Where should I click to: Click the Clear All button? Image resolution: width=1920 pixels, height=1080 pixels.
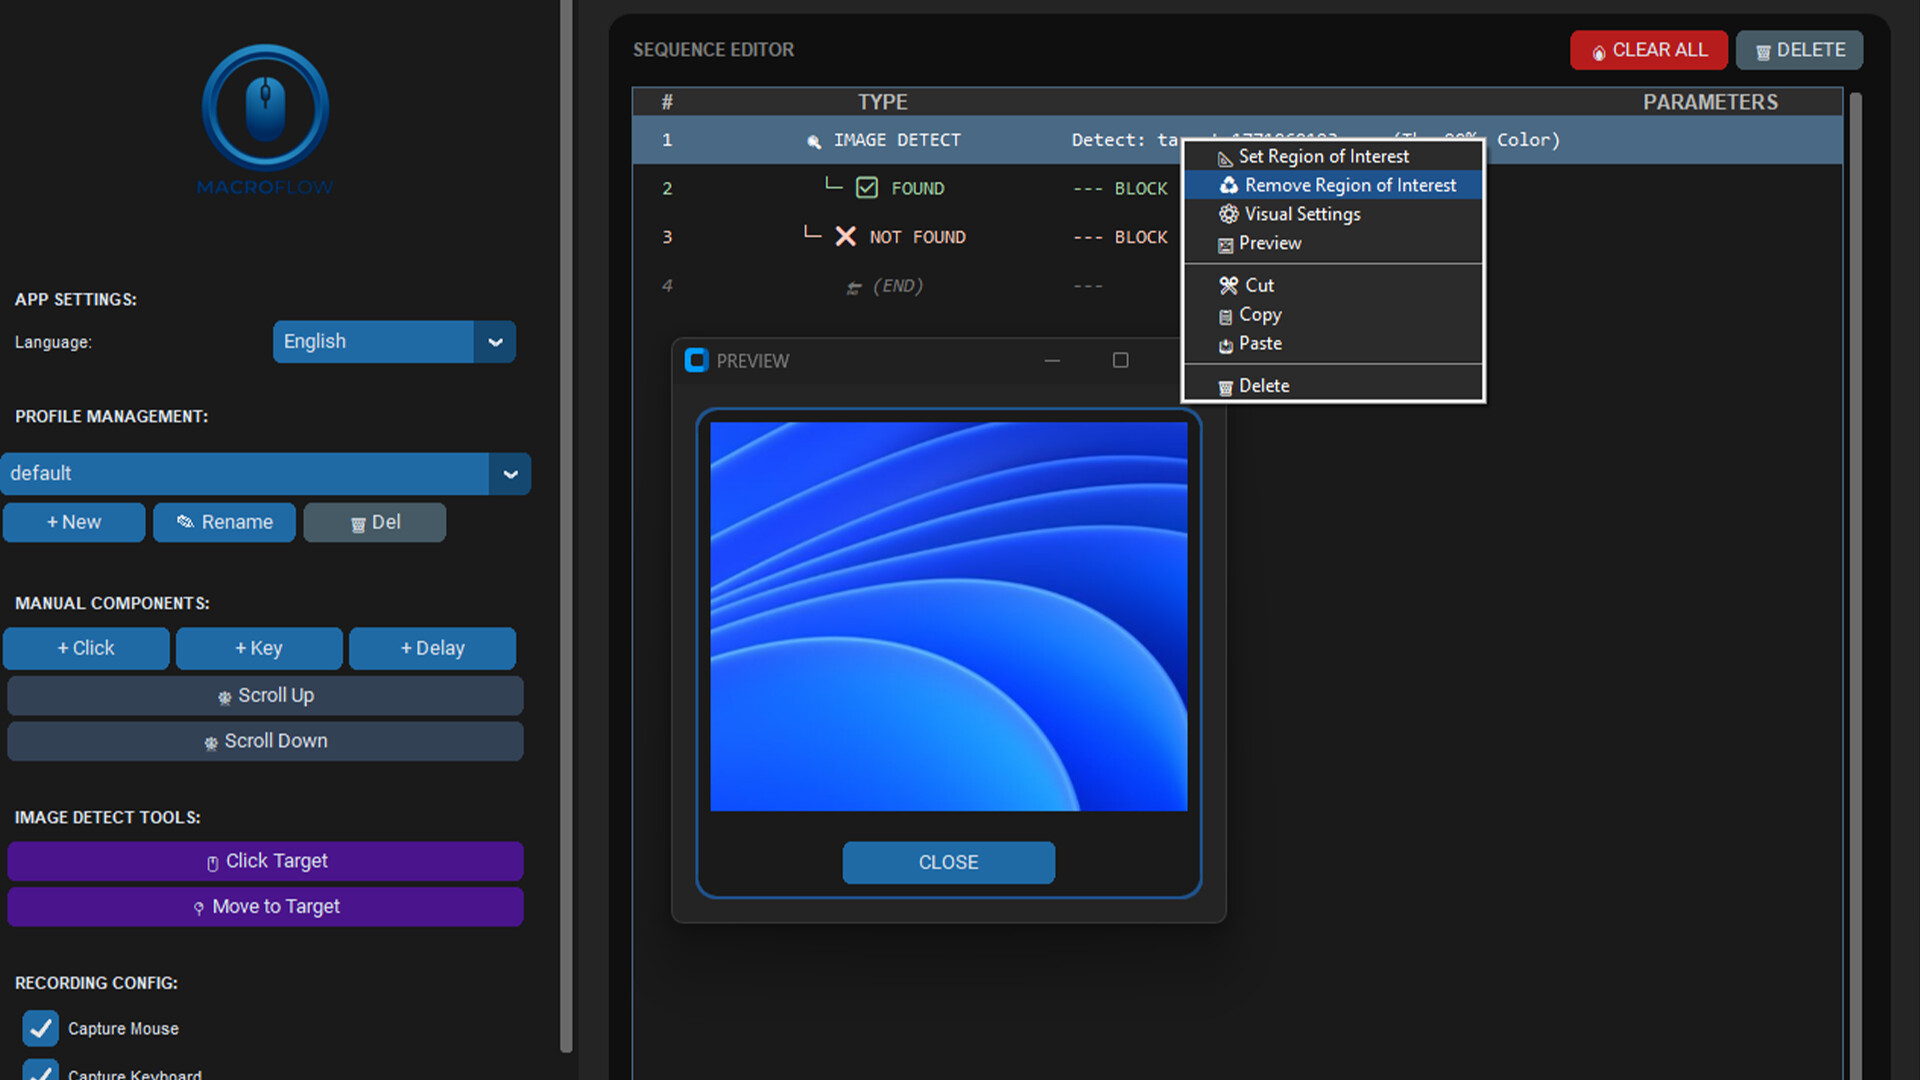(1648, 50)
